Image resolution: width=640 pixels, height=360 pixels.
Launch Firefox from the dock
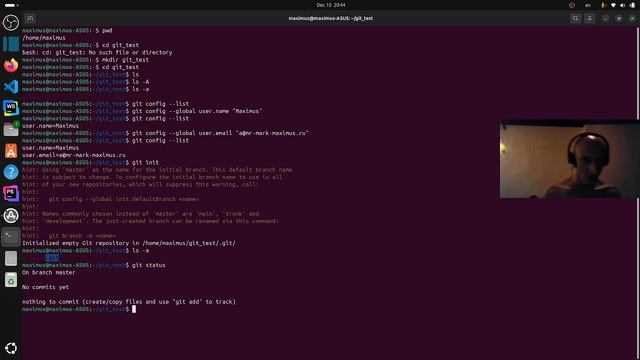coord(11,65)
